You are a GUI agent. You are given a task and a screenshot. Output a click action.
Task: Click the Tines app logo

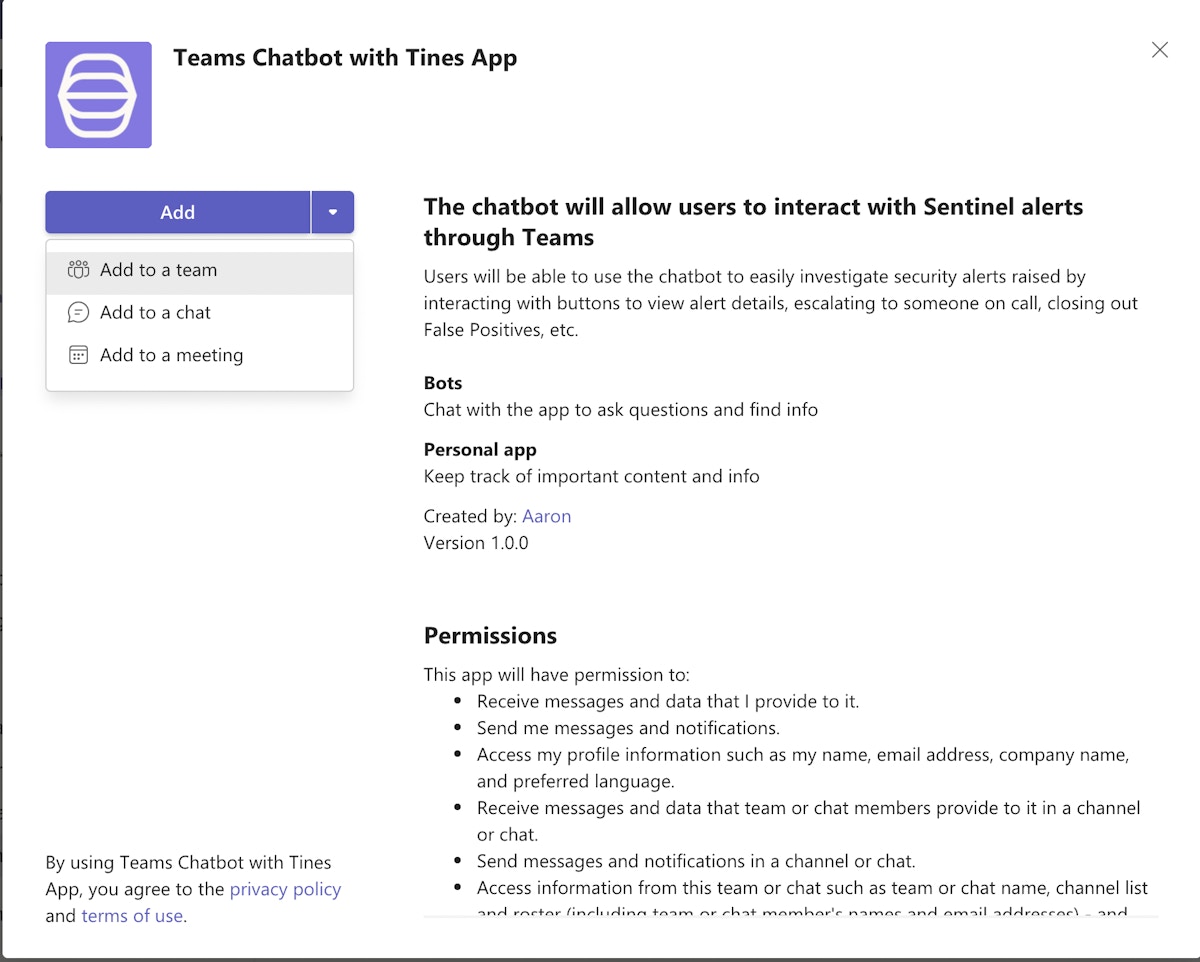[98, 95]
